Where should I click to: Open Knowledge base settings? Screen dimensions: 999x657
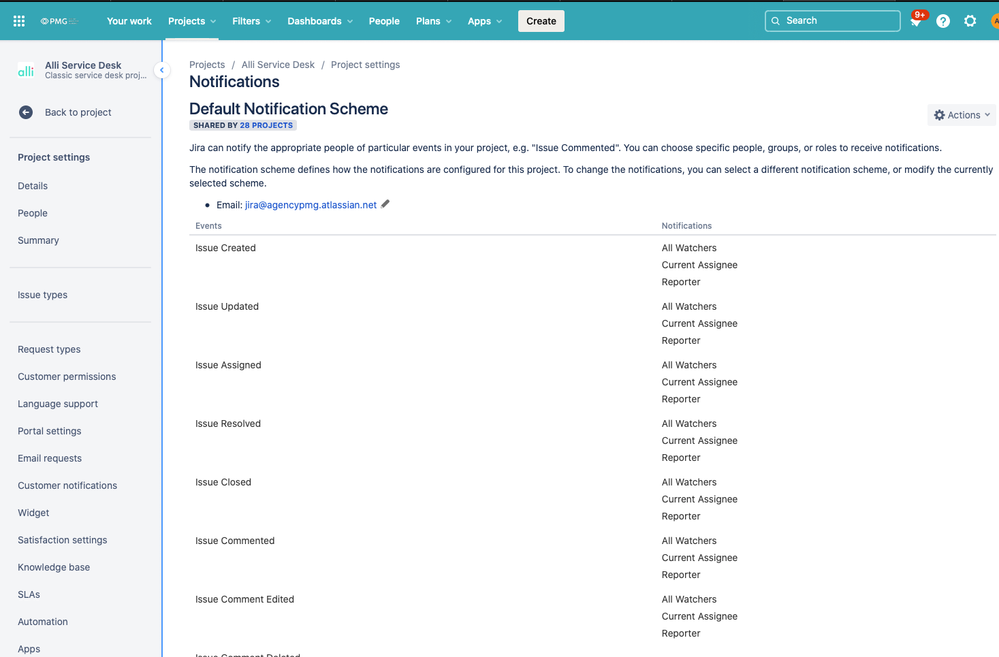[54, 567]
